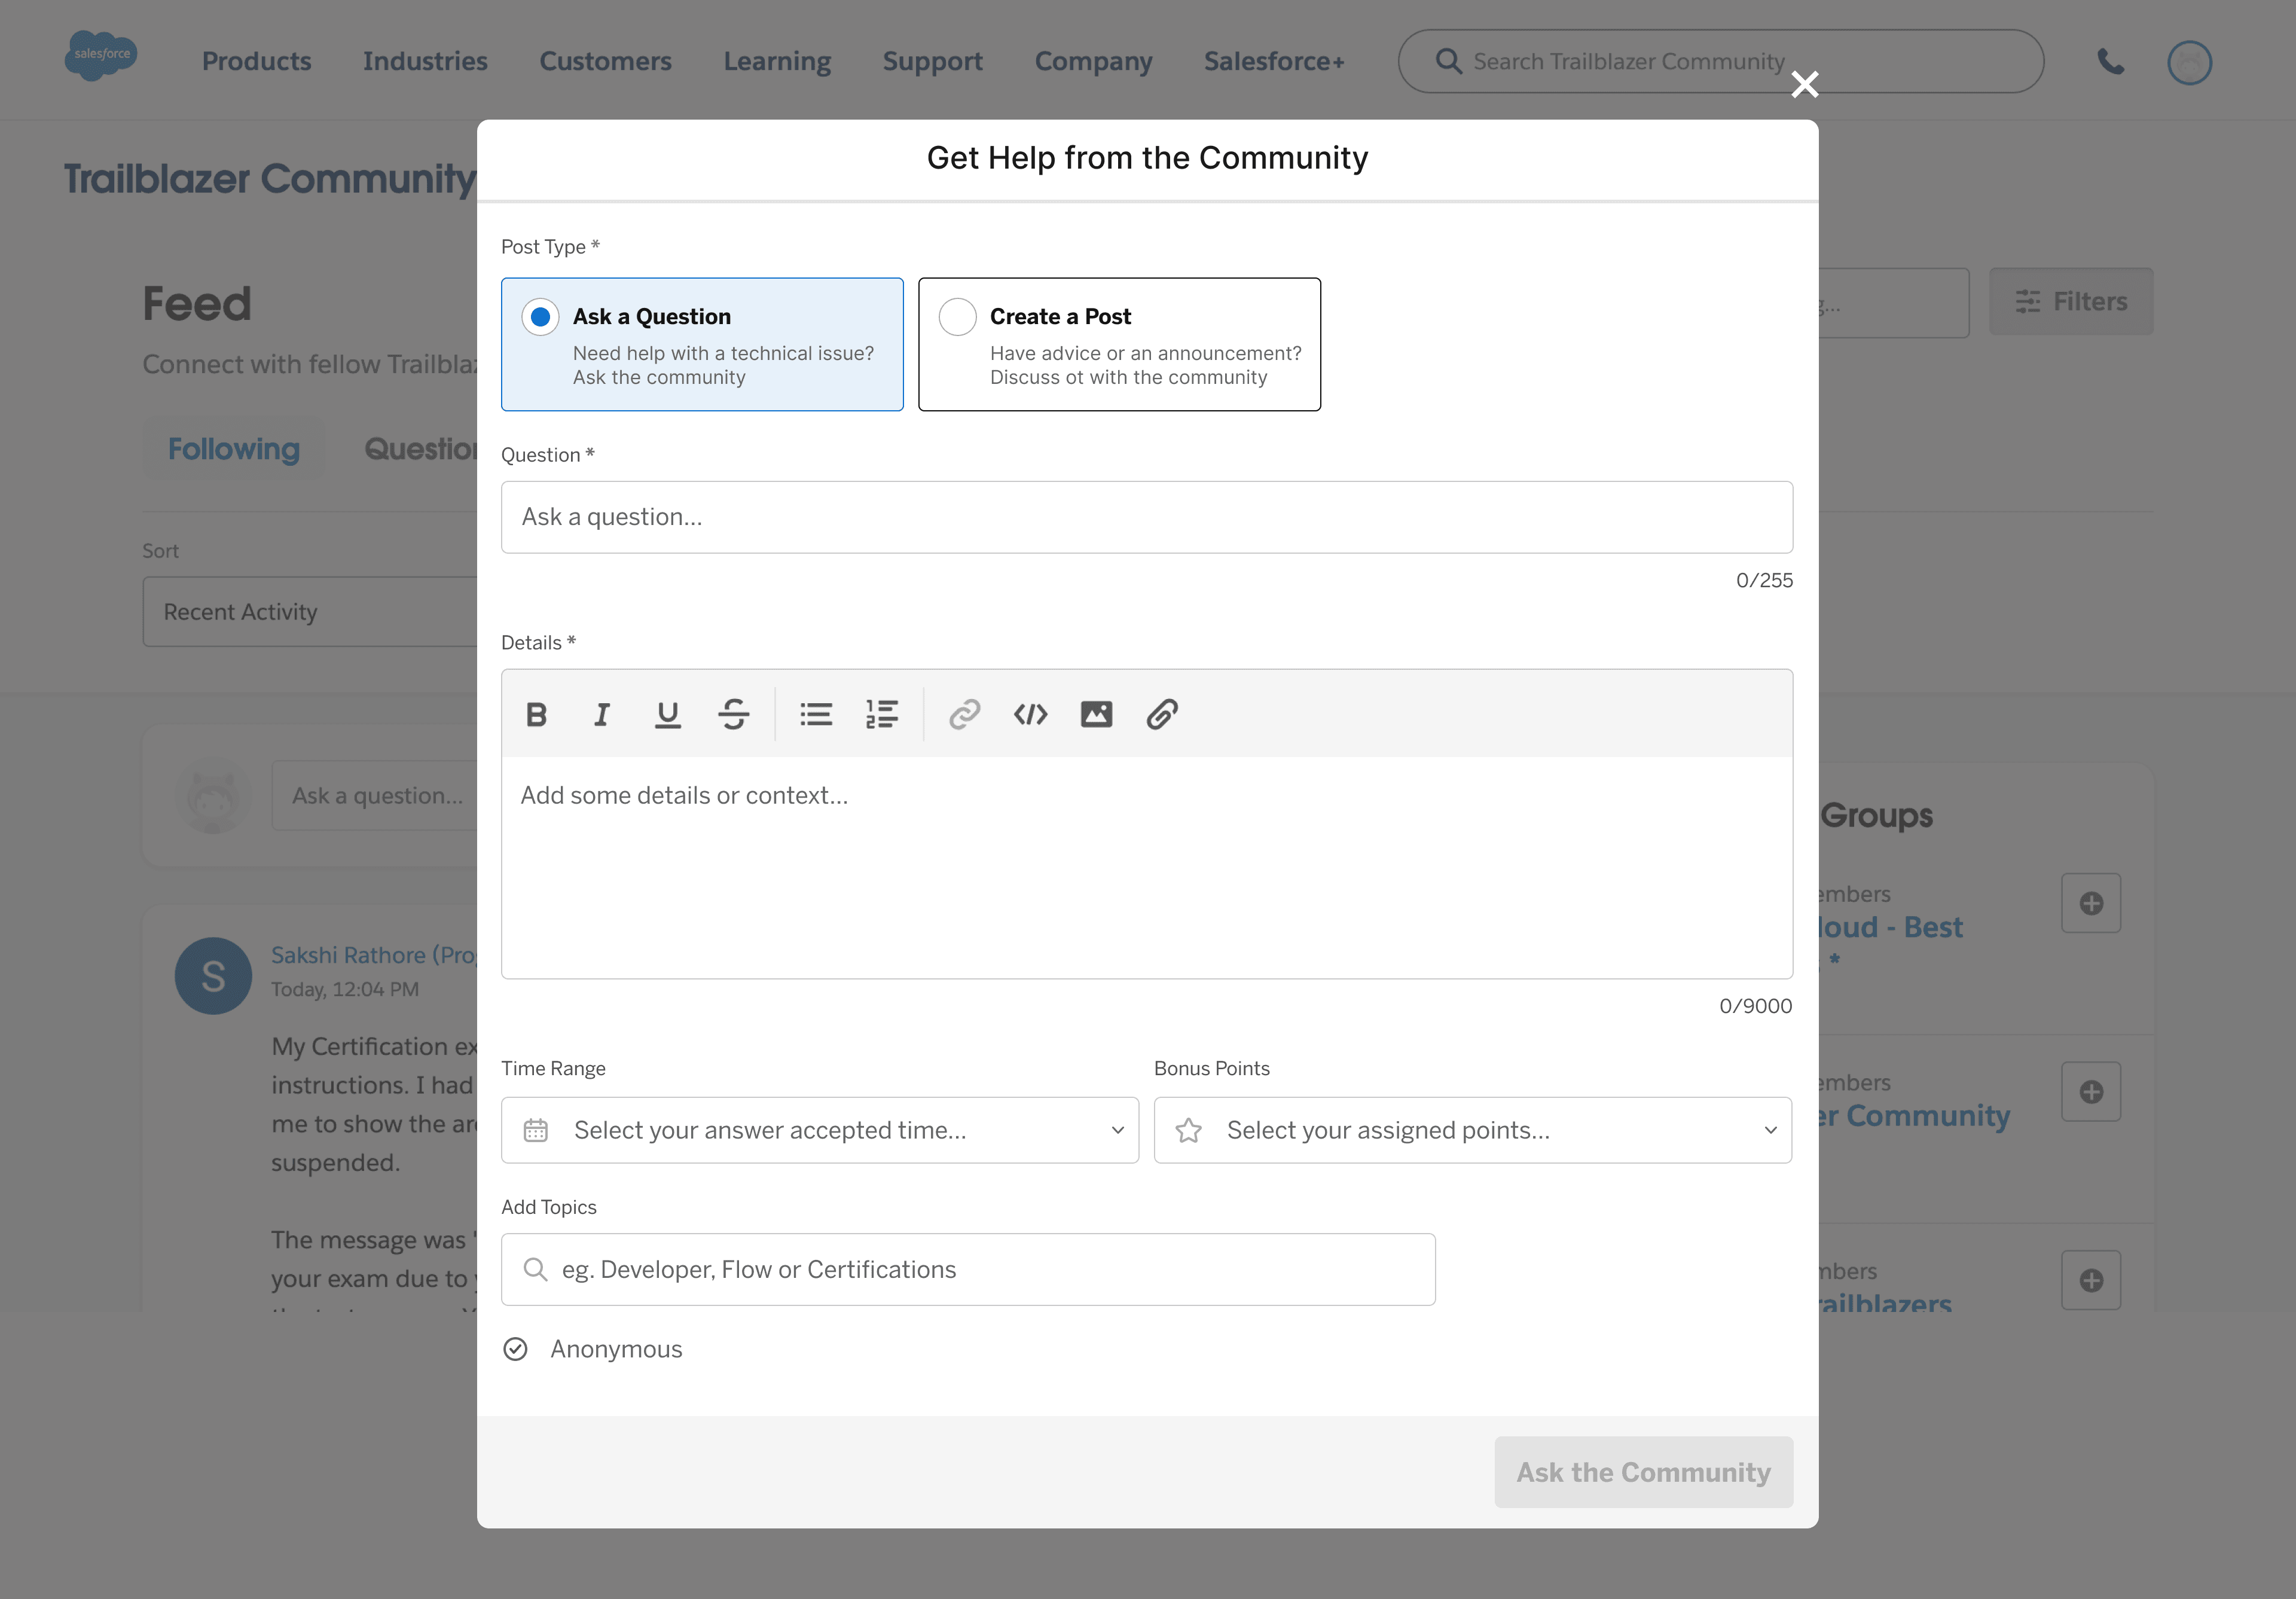2296x1599 pixels.
Task: Select the Ask a Question radio button
Action: [540, 317]
